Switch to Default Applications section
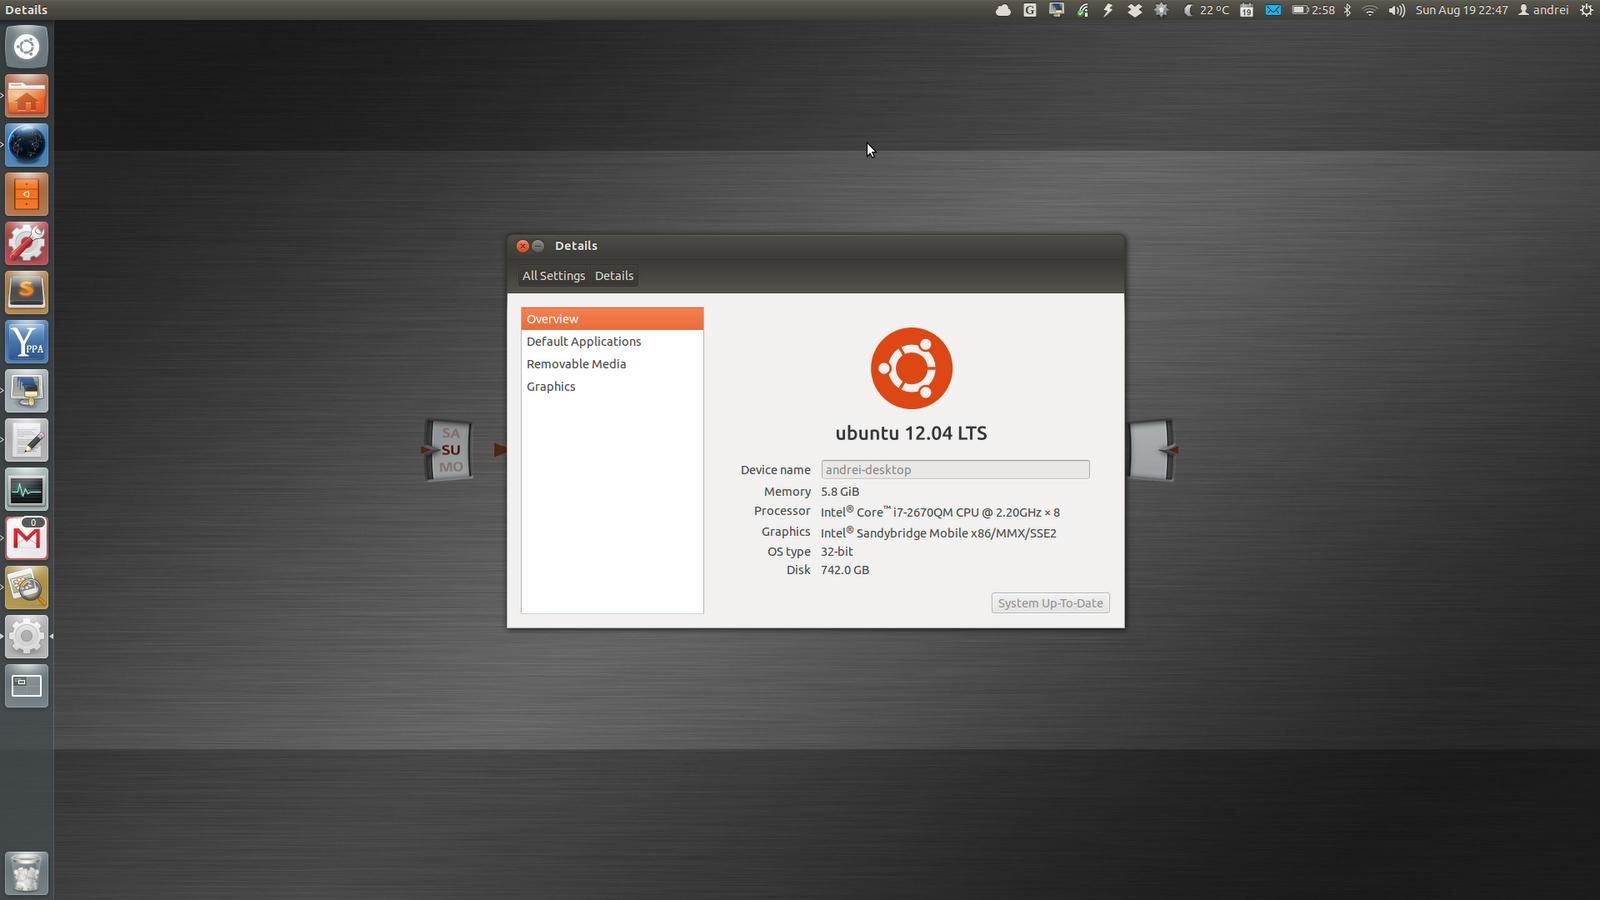This screenshot has width=1600, height=900. pos(612,342)
